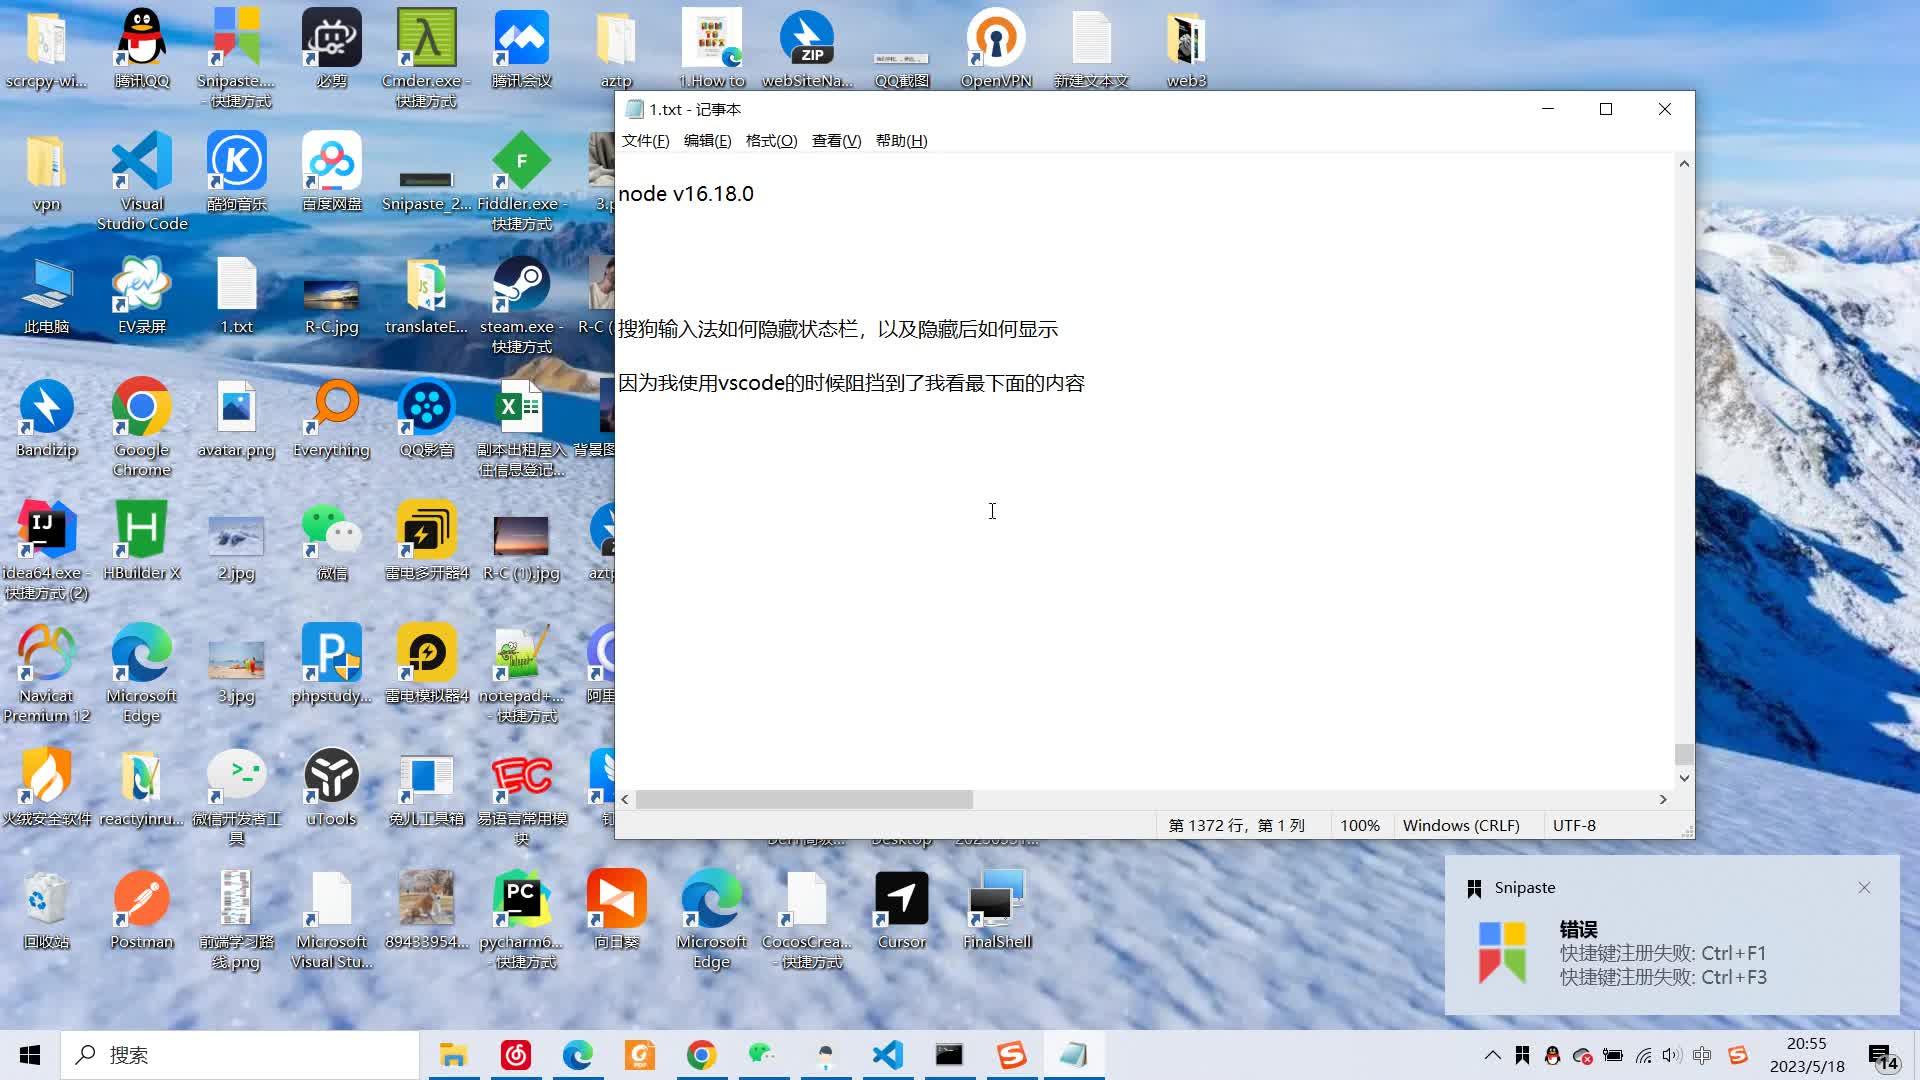The image size is (1920, 1080).
Task: Open the 编辑(E) menu in Notepad
Action: [707, 141]
